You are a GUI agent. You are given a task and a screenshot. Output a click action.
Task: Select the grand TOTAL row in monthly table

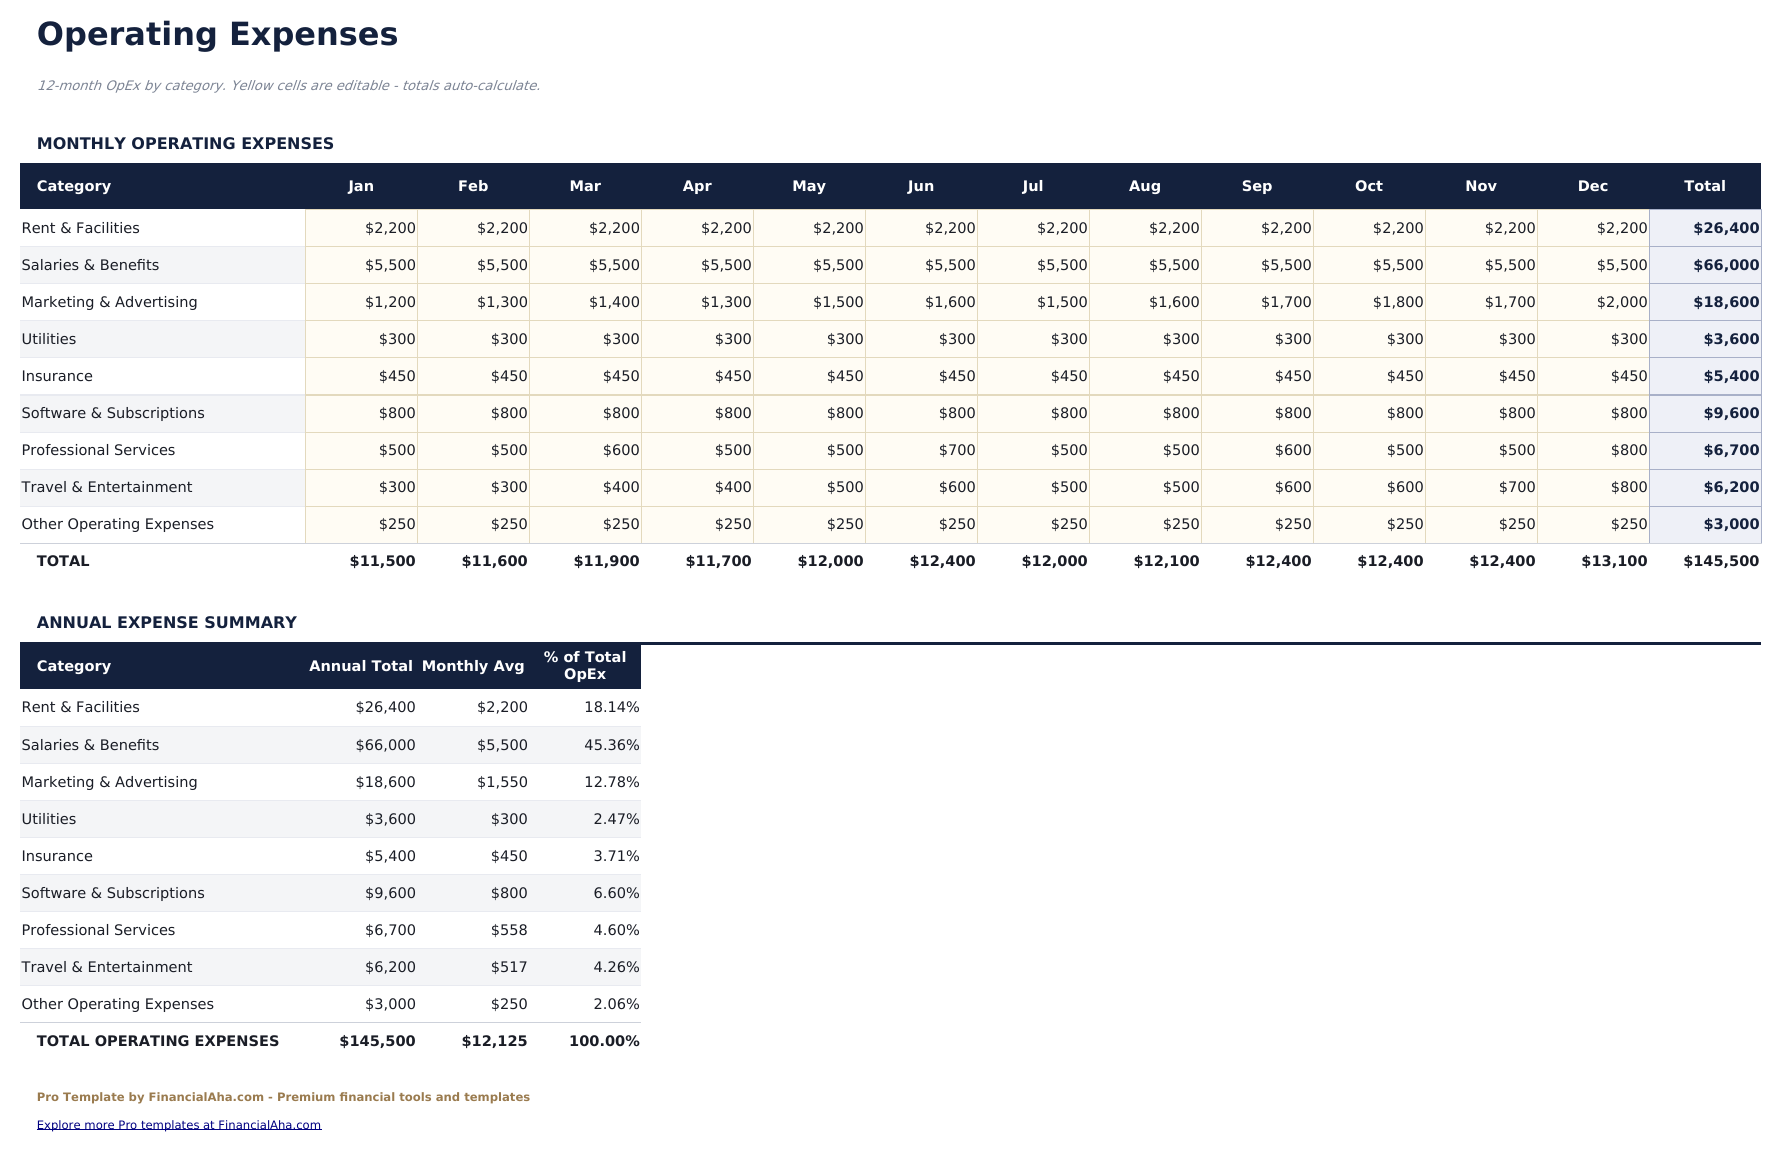(x=63, y=561)
